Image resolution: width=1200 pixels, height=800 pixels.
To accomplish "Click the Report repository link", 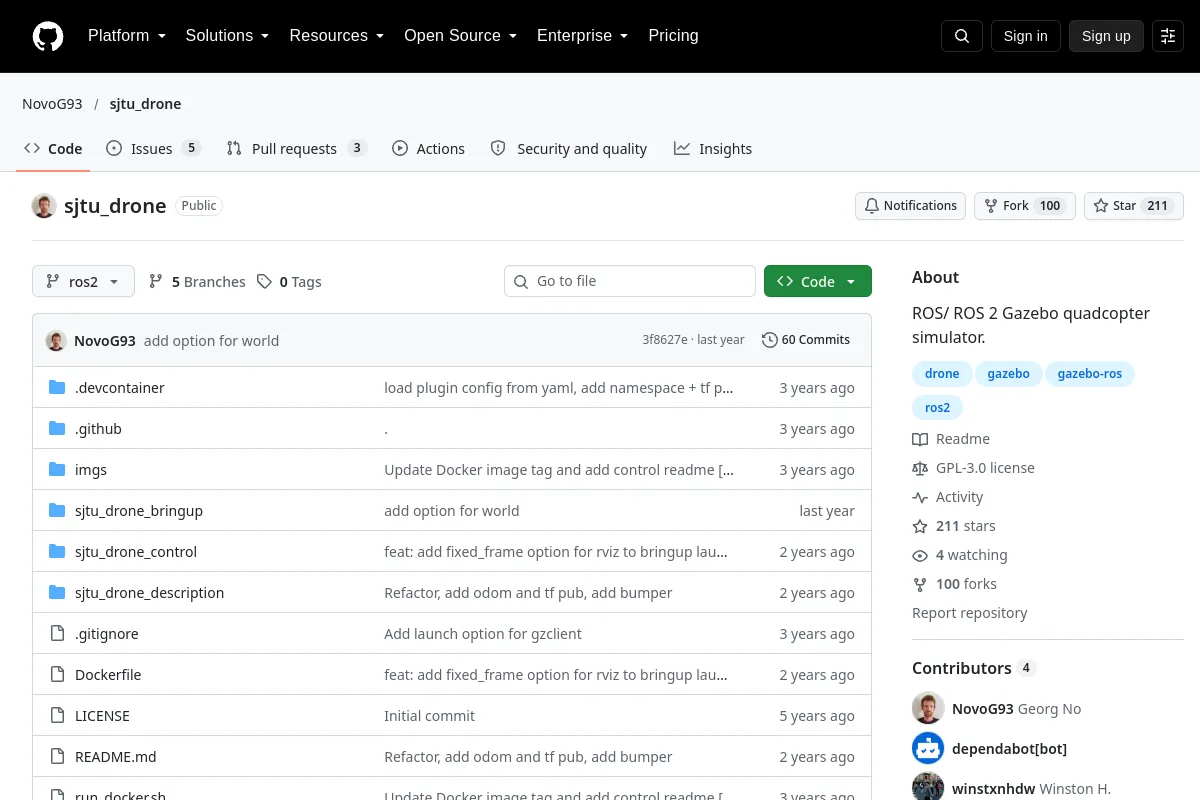I will 969,613.
